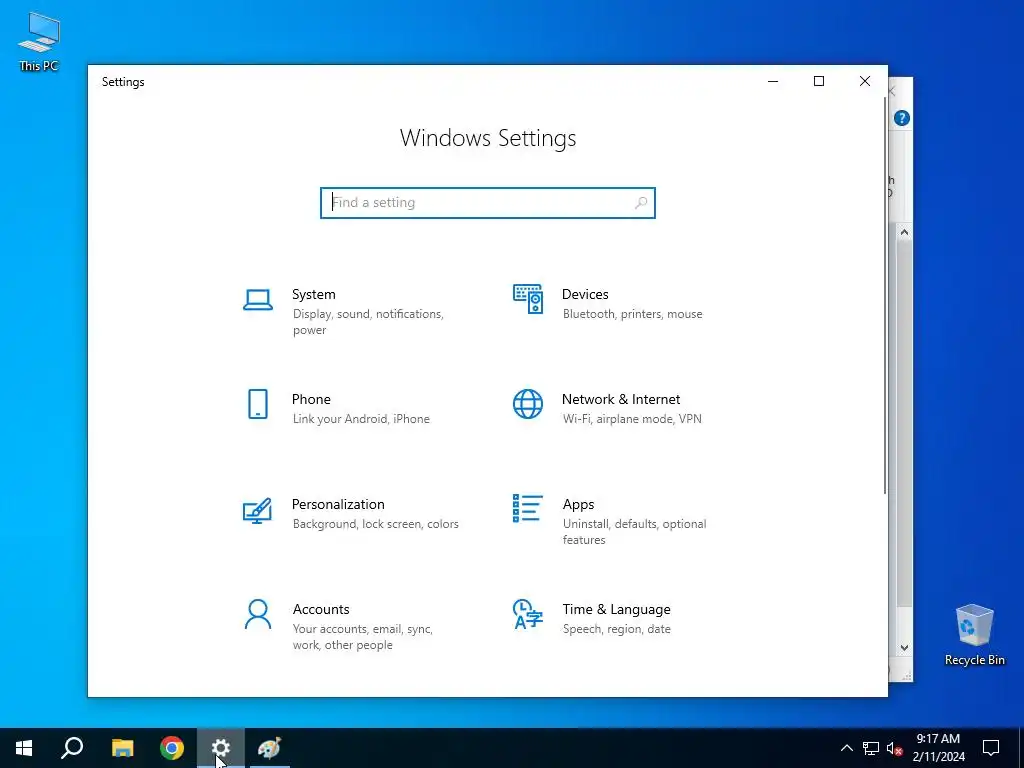
Task: Click scroll-down arrow in the background window
Action: coord(904,648)
